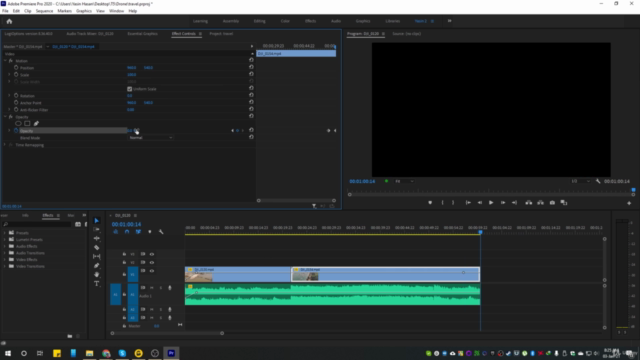Open the Markers menu

point(64,11)
